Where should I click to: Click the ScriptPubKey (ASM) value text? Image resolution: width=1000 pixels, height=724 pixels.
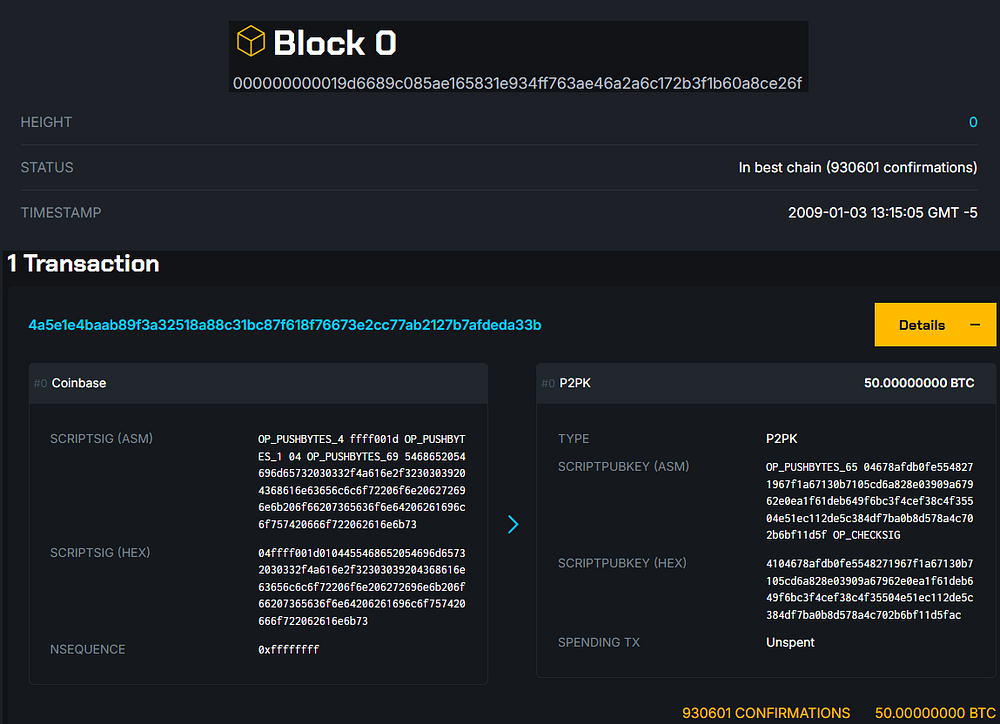[x=869, y=501]
